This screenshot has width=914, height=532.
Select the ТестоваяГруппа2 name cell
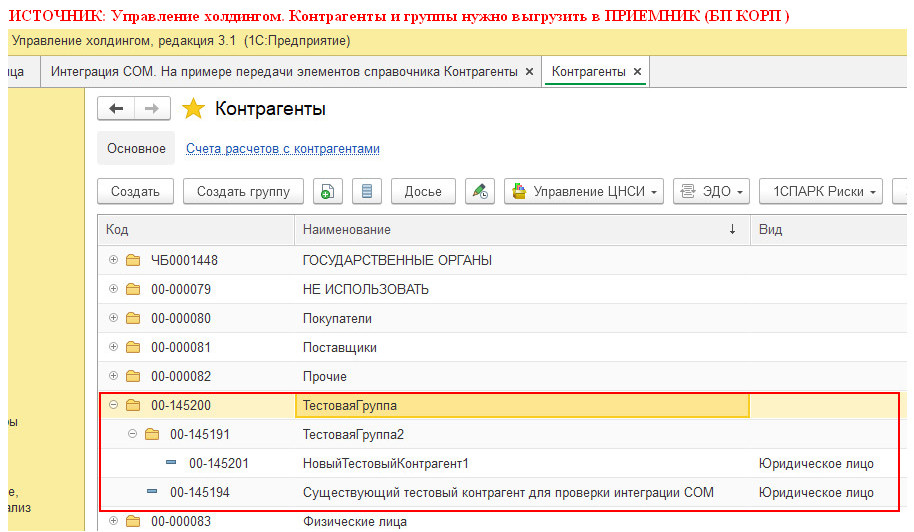point(522,435)
